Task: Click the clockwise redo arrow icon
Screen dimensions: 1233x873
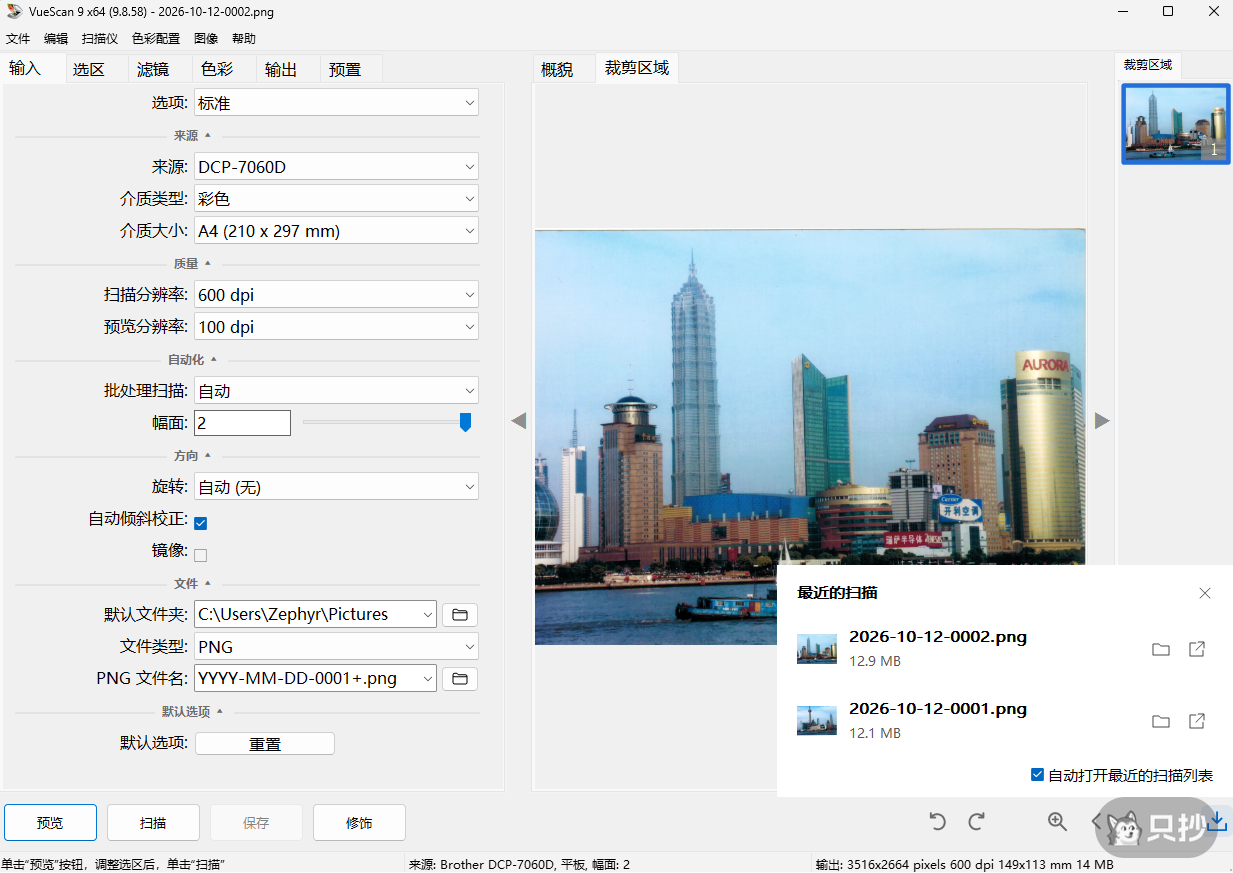Action: pos(977,822)
